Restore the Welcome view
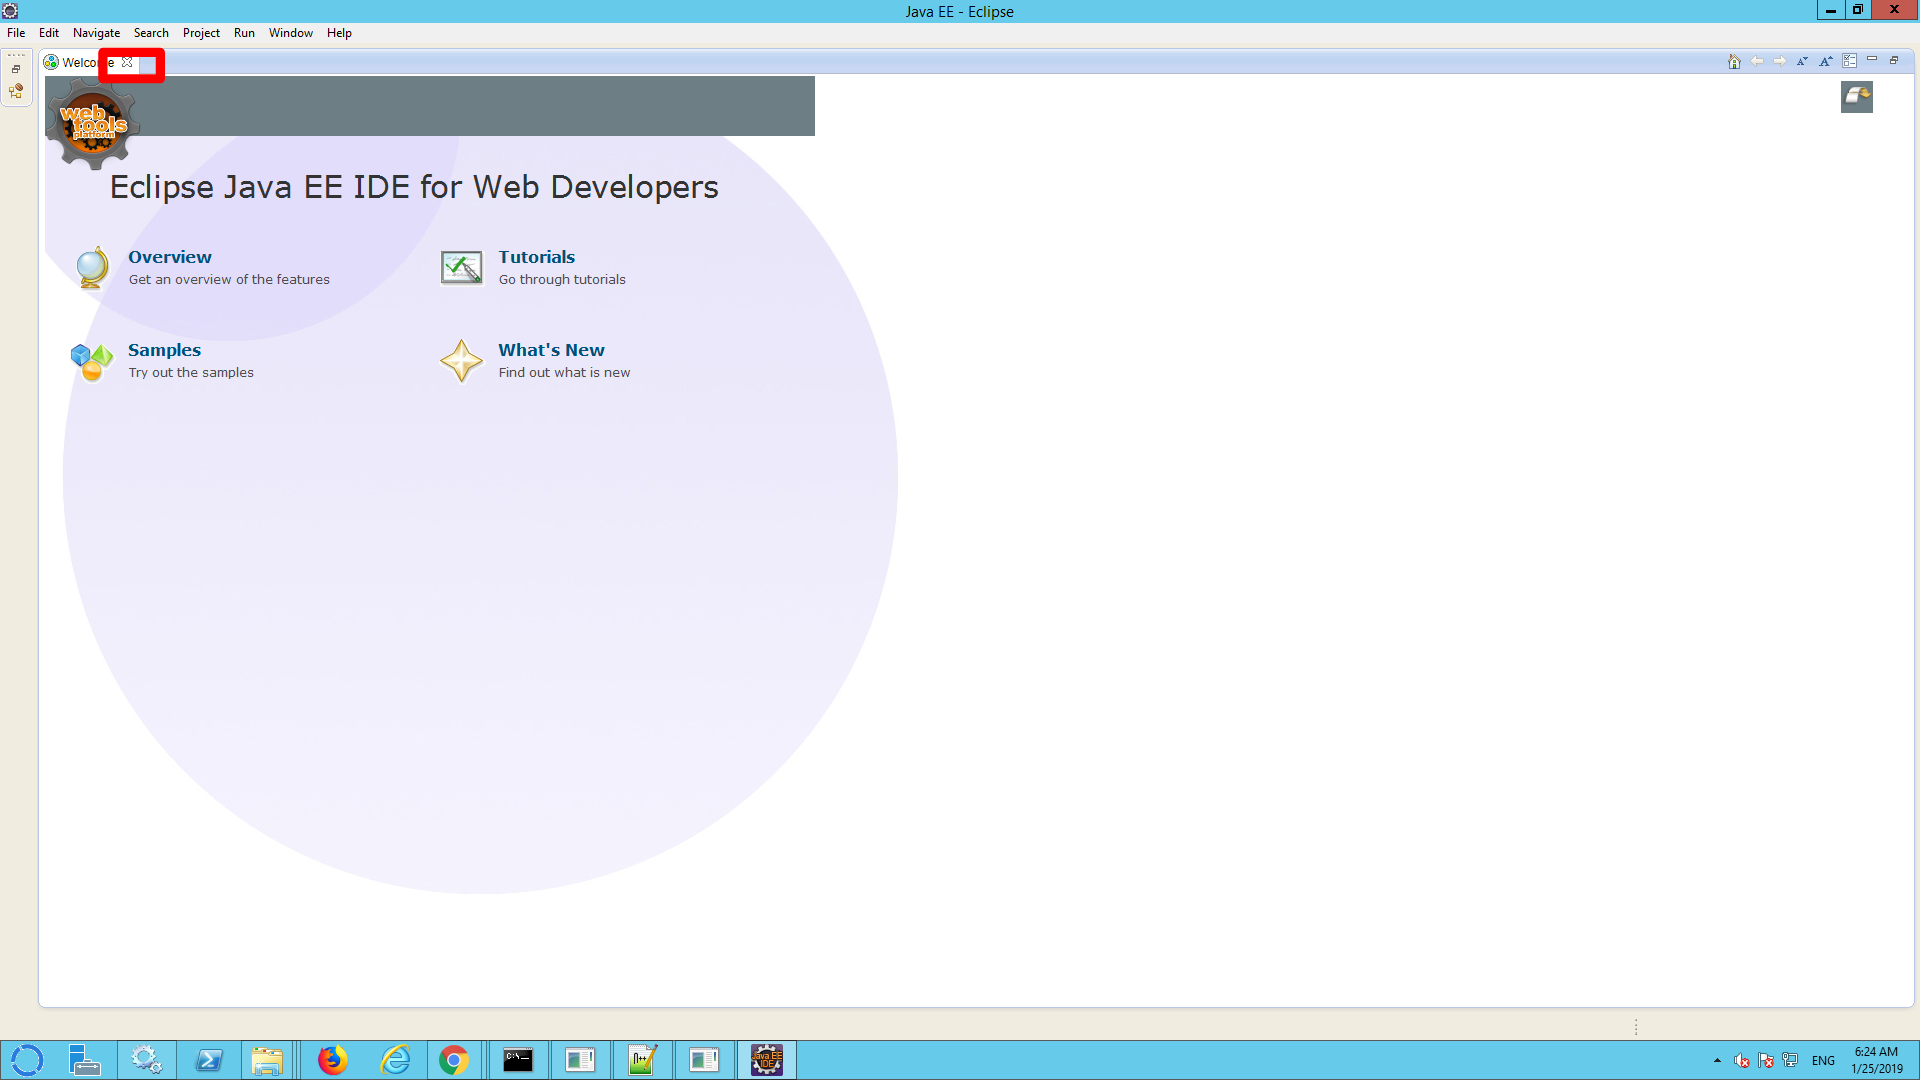1920x1080 pixels. pos(1894,60)
